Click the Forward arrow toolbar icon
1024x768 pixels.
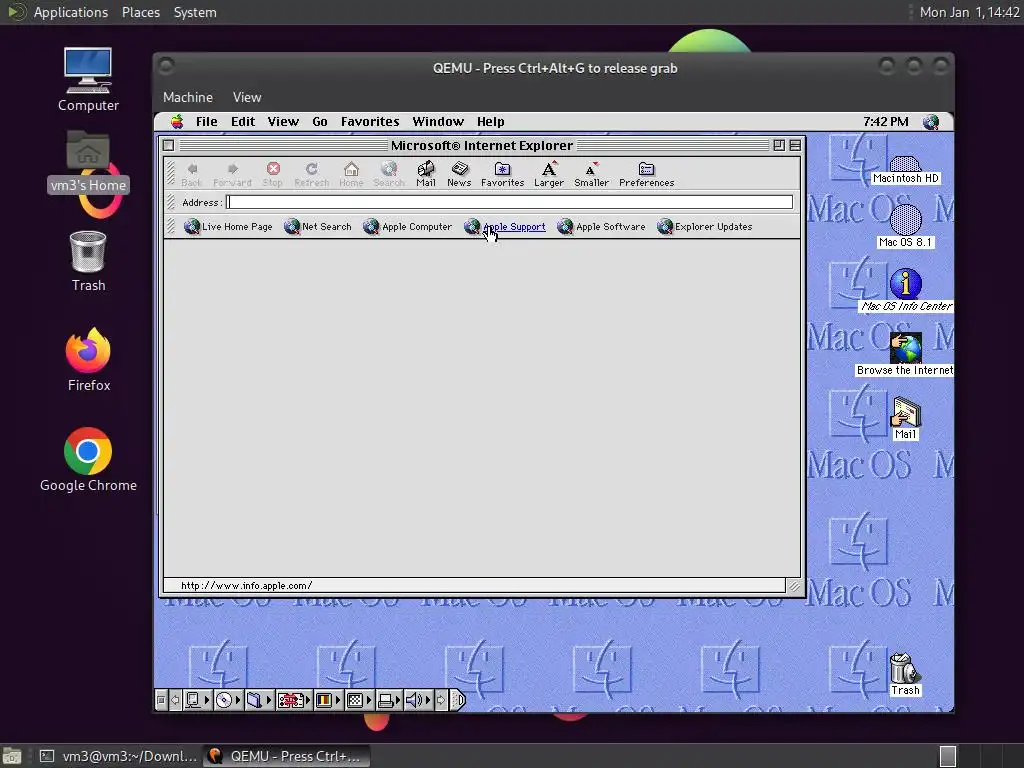tap(232, 174)
